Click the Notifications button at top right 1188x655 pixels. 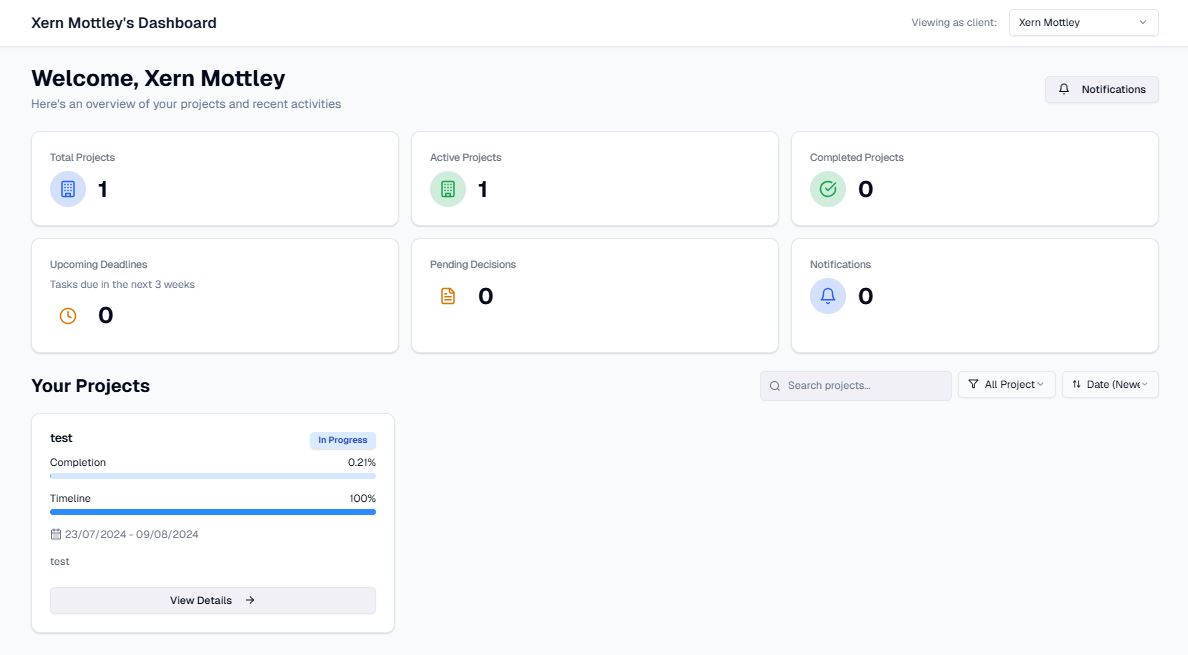(1101, 89)
